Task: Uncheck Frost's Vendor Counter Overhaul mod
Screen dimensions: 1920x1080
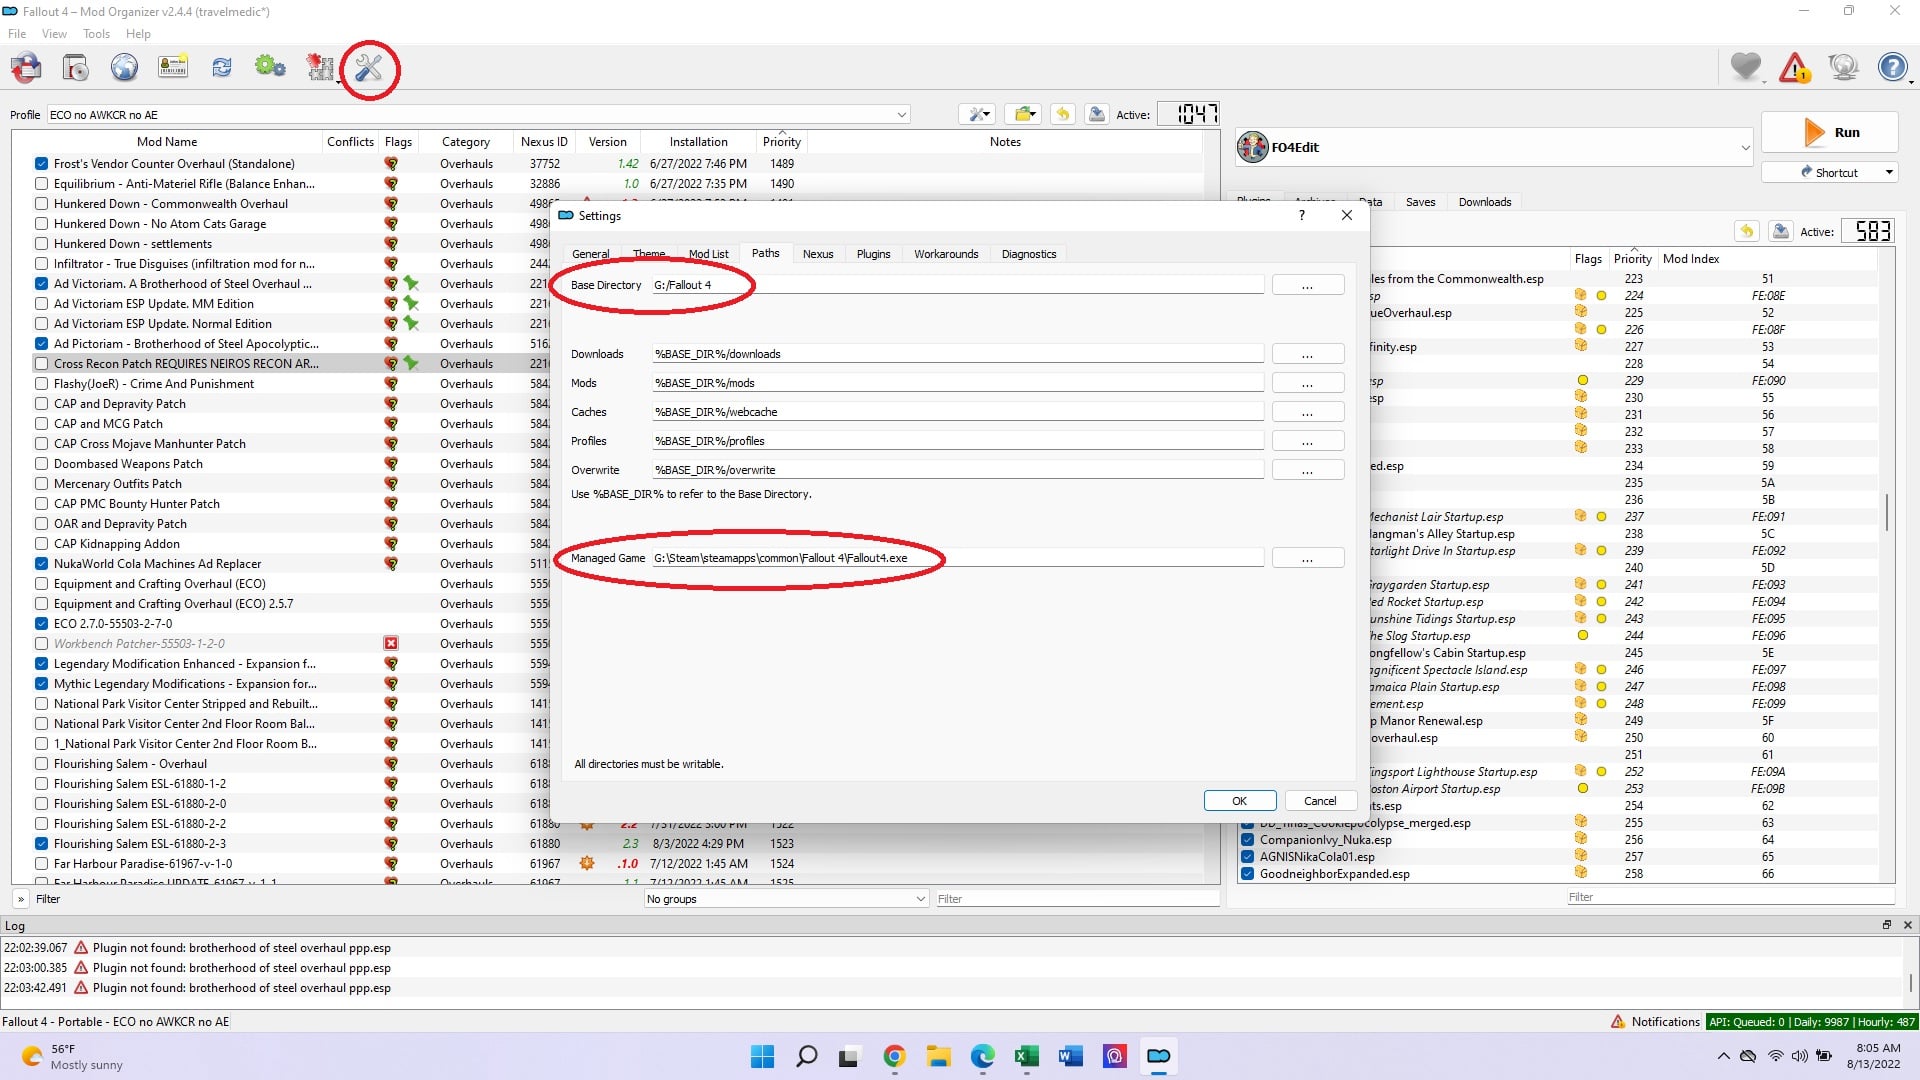Action: point(41,164)
